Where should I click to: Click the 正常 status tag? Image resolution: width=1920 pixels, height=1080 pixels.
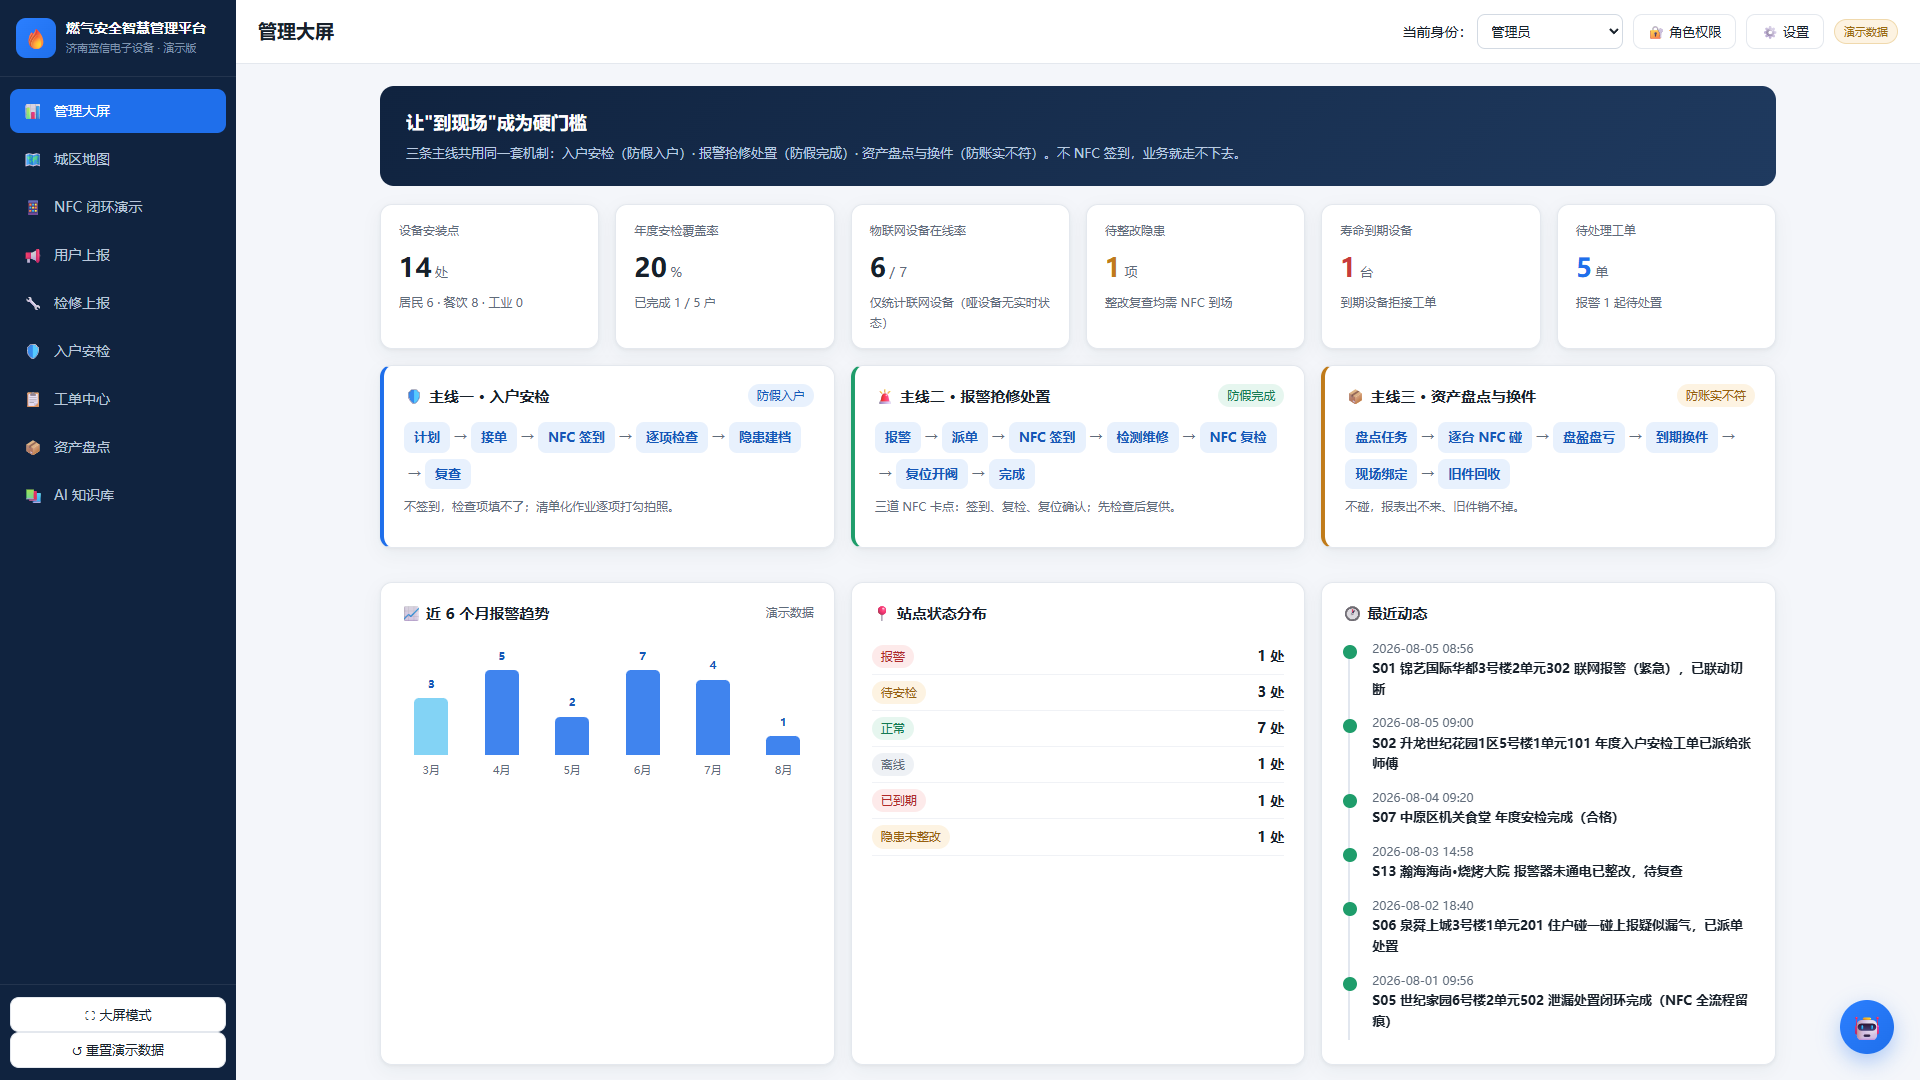click(x=892, y=729)
